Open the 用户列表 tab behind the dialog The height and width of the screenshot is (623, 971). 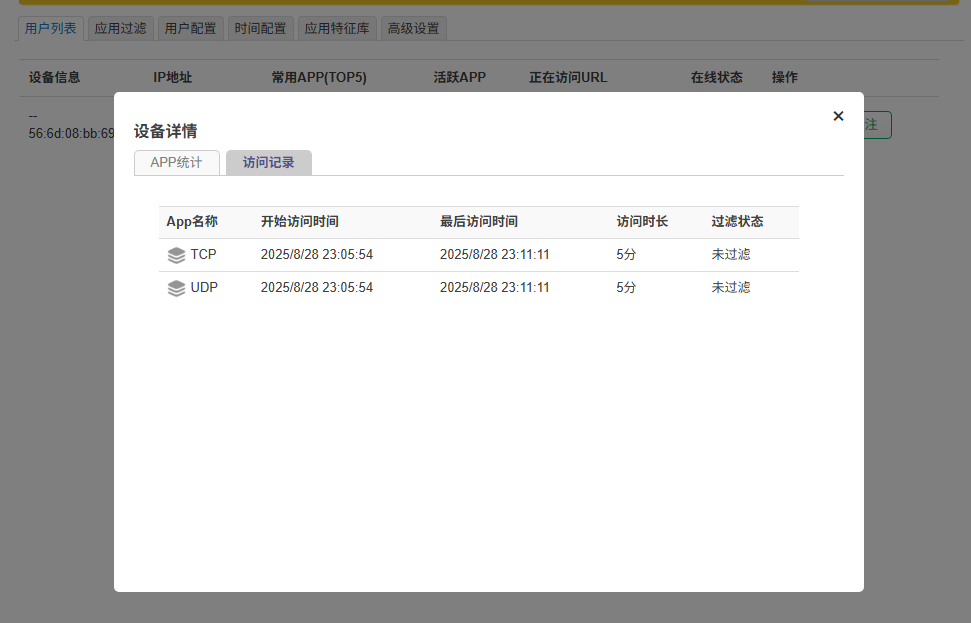click(51, 28)
